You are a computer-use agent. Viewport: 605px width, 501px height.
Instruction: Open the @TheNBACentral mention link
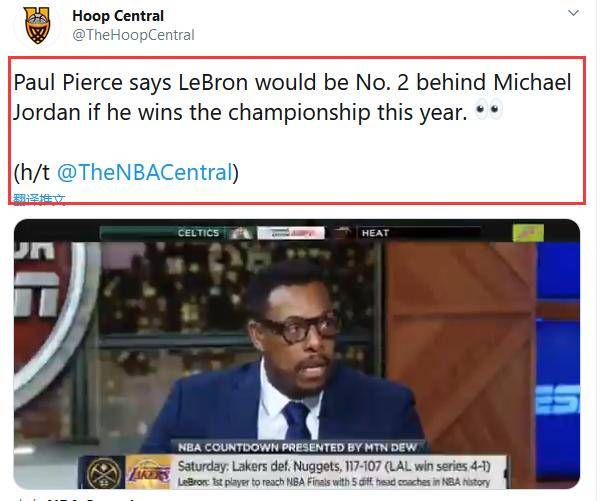pyautogui.click(x=145, y=172)
